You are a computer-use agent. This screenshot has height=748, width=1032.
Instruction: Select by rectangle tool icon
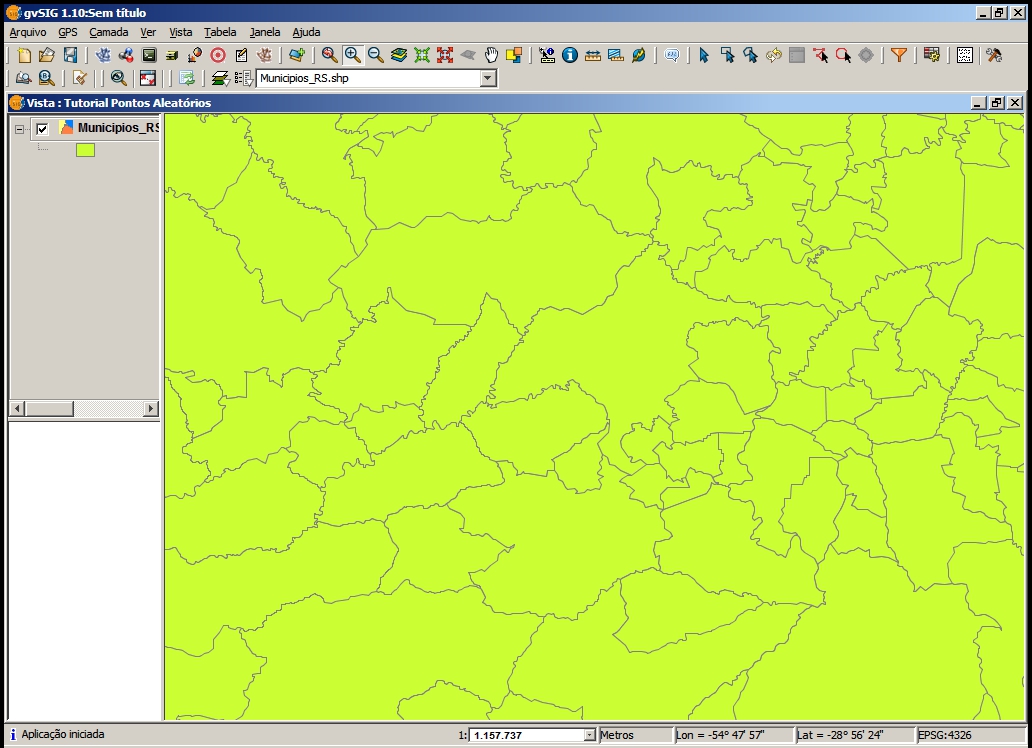click(x=727, y=55)
